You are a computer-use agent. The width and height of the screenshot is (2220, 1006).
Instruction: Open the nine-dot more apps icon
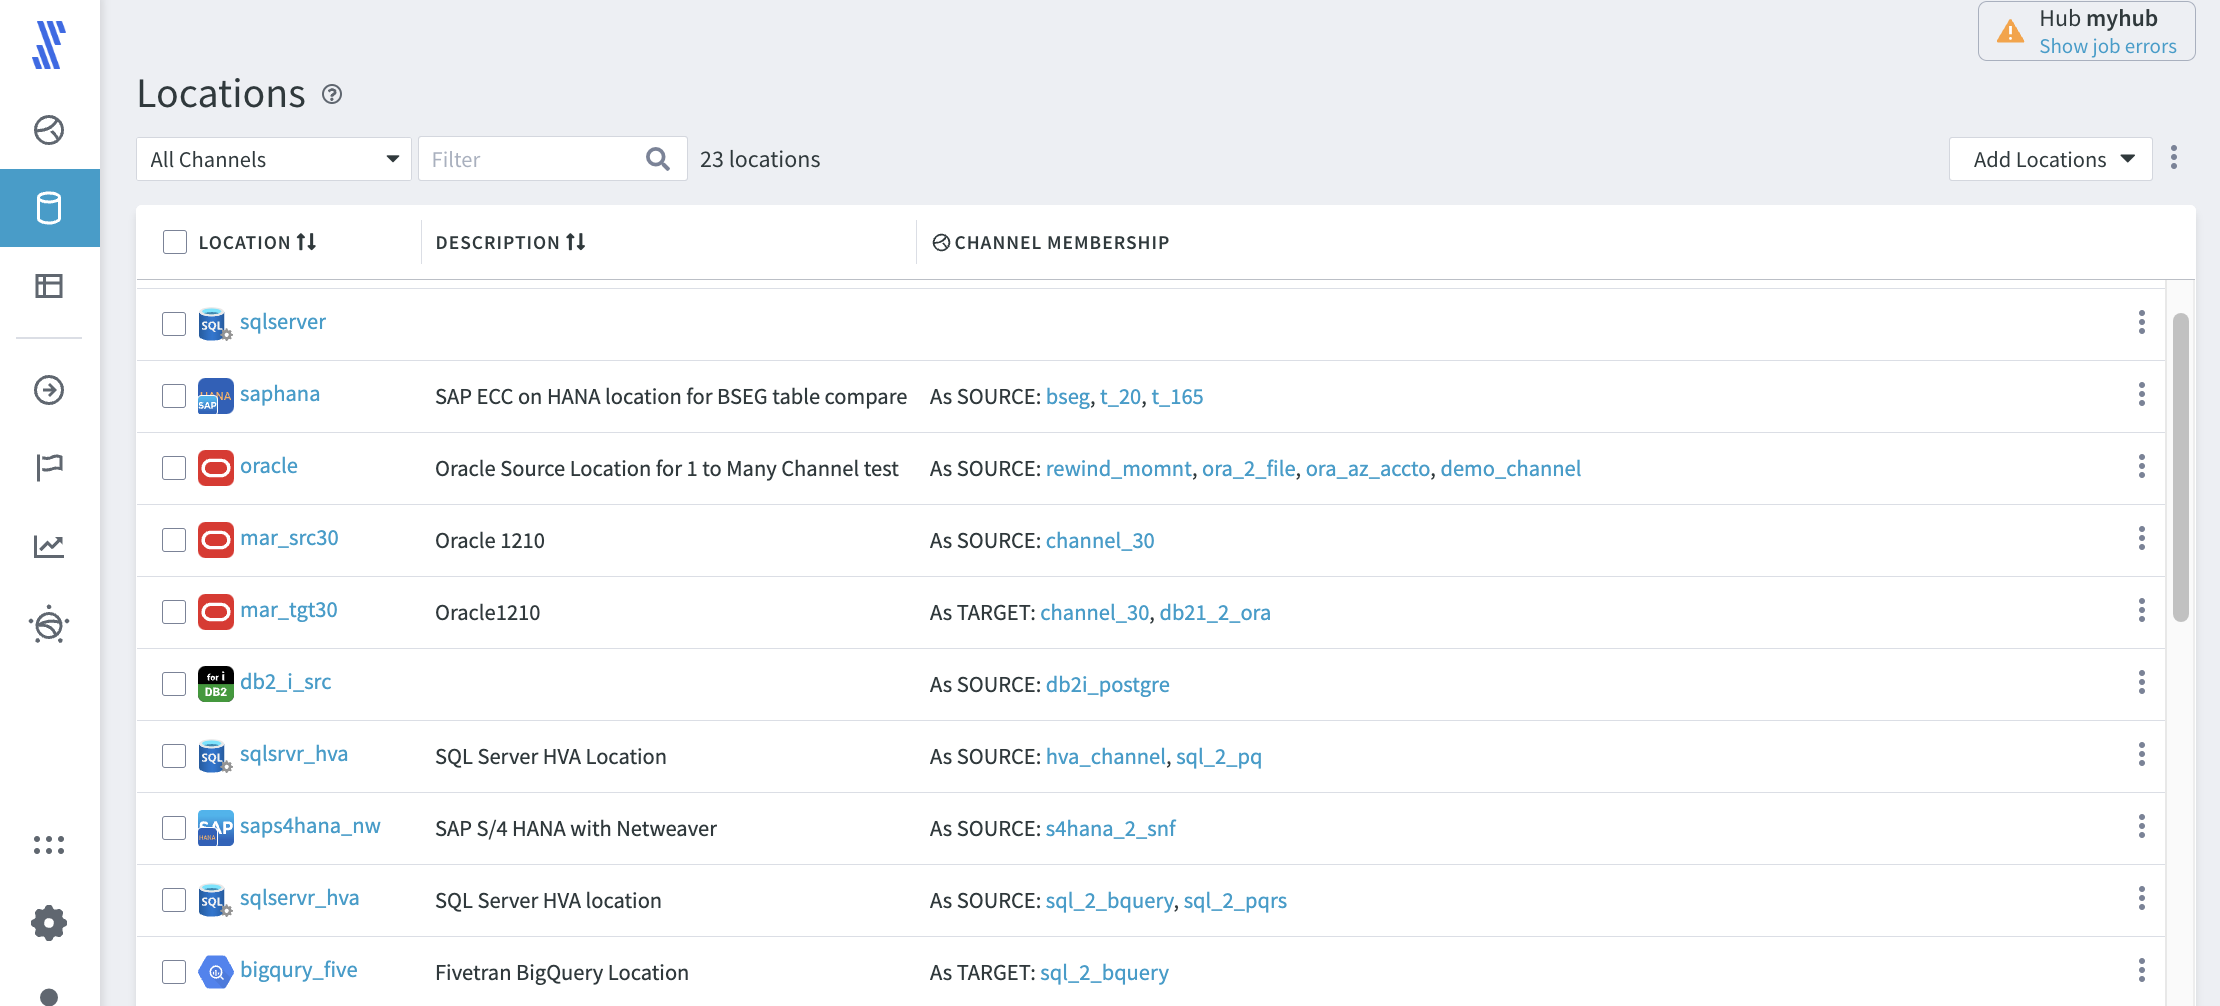[49, 845]
